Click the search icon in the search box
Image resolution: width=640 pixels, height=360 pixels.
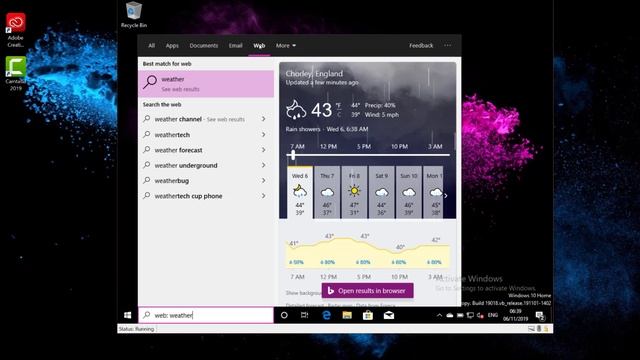point(147,315)
